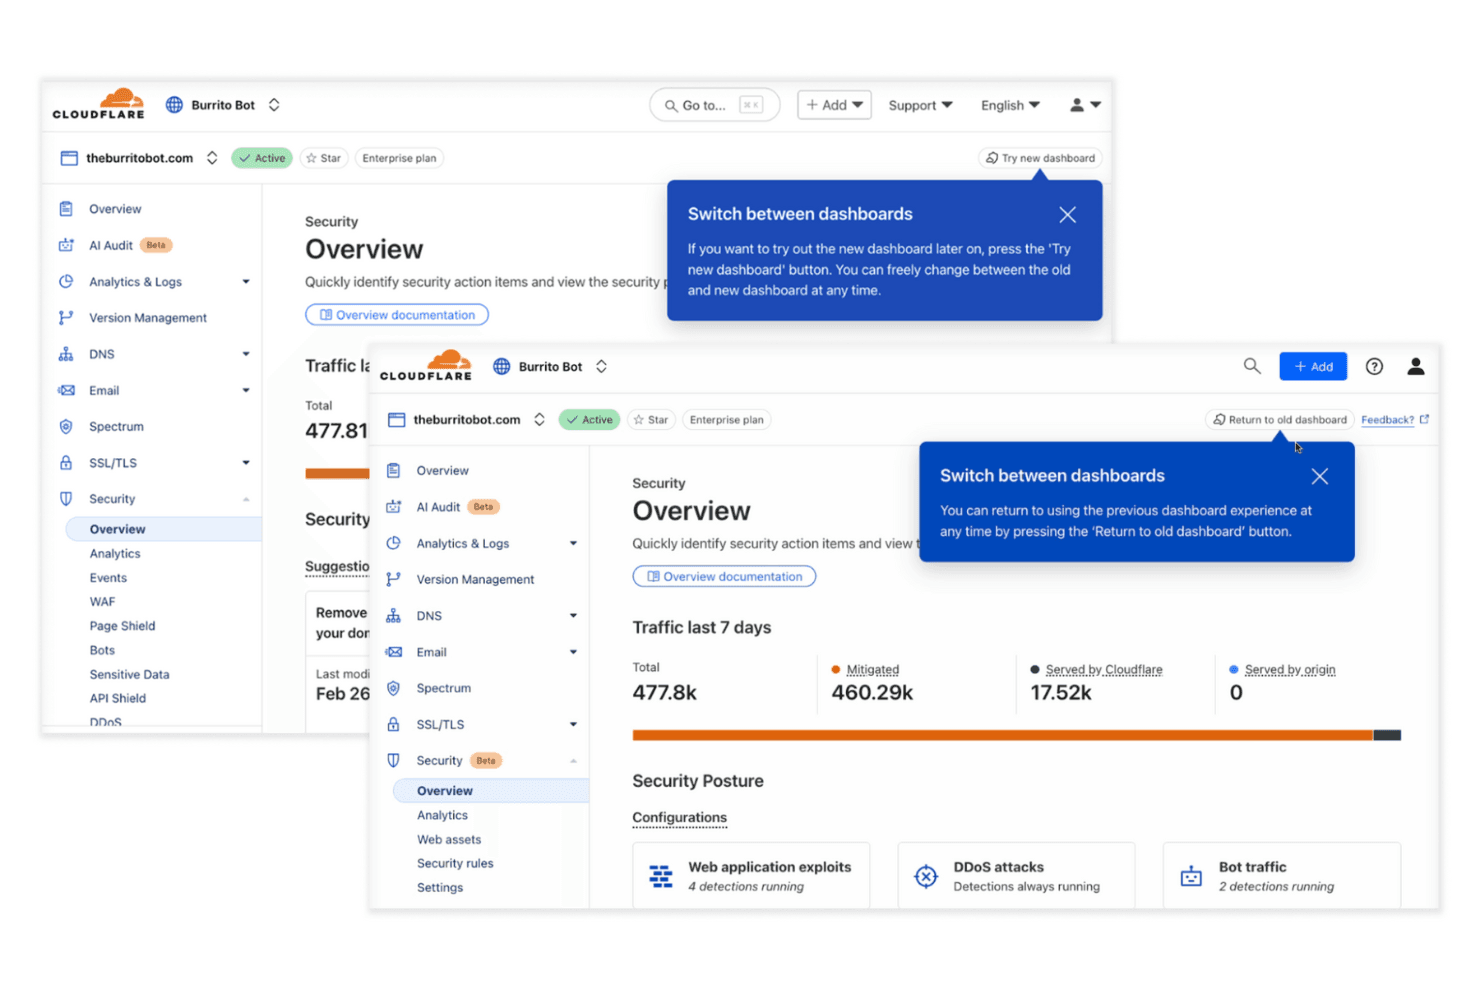Image resolution: width=1480 pixels, height=987 pixels.
Task: Open the user account menu in the old dashboard
Action: (1085, 105)
